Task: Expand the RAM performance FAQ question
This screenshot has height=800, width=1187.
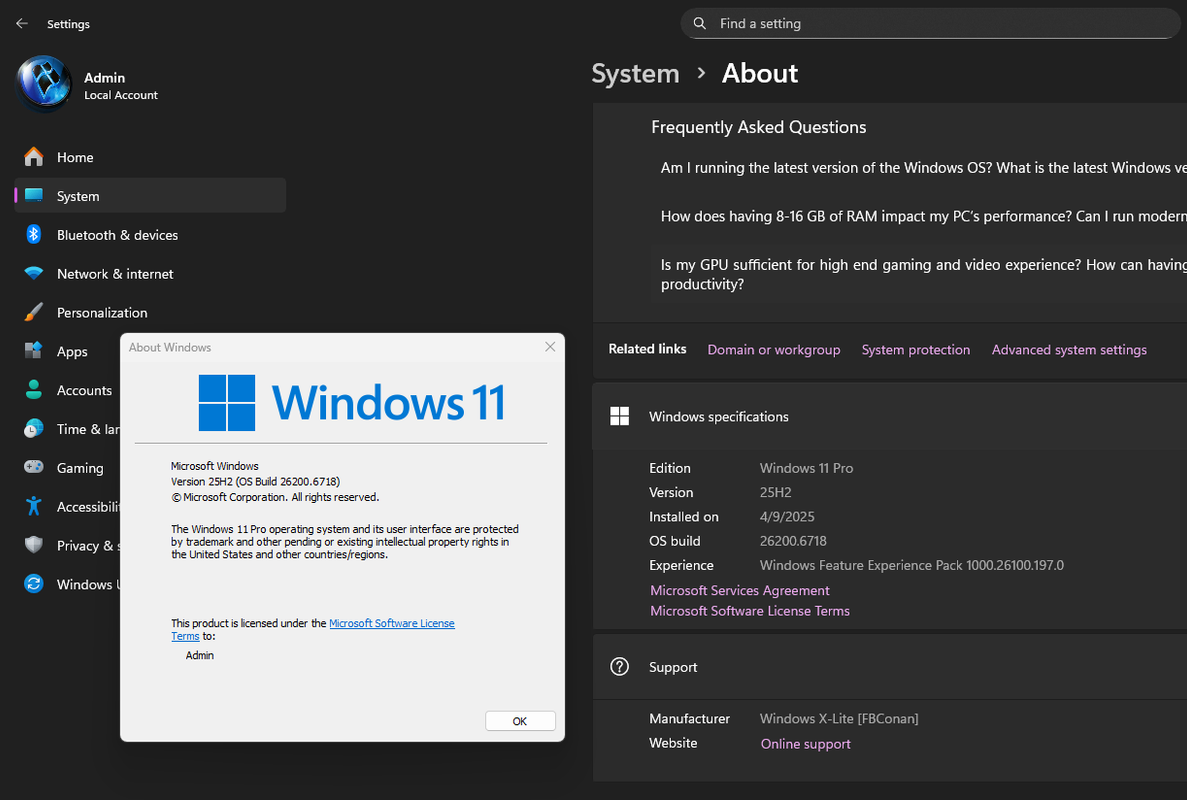Action: click(919, 216)
